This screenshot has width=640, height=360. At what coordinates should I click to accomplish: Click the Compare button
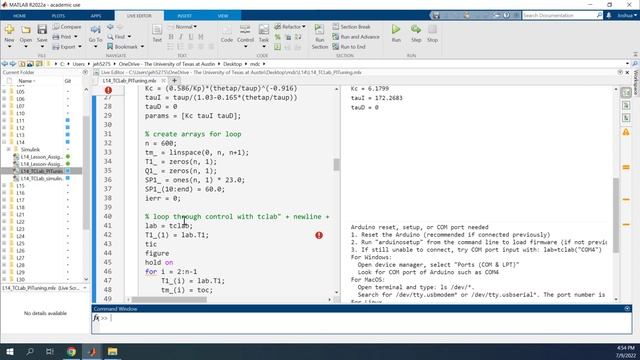(x=67, y=27)
